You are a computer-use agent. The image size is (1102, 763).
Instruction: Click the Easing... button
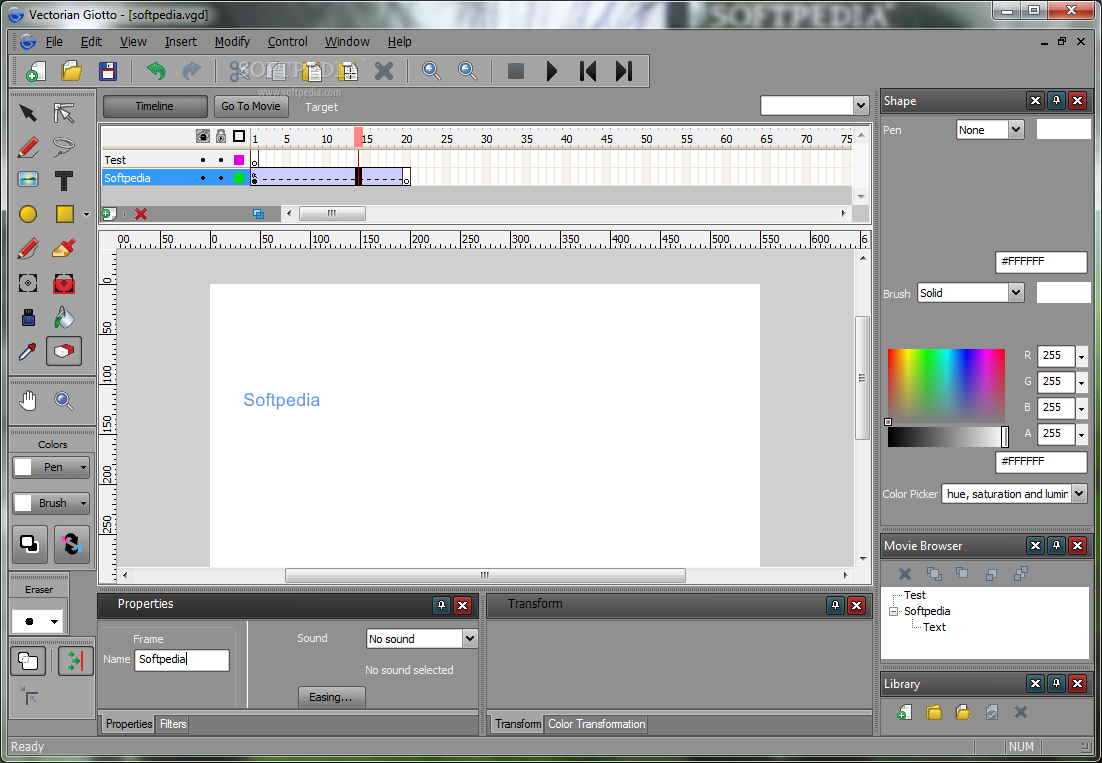(x=331, y=697)
